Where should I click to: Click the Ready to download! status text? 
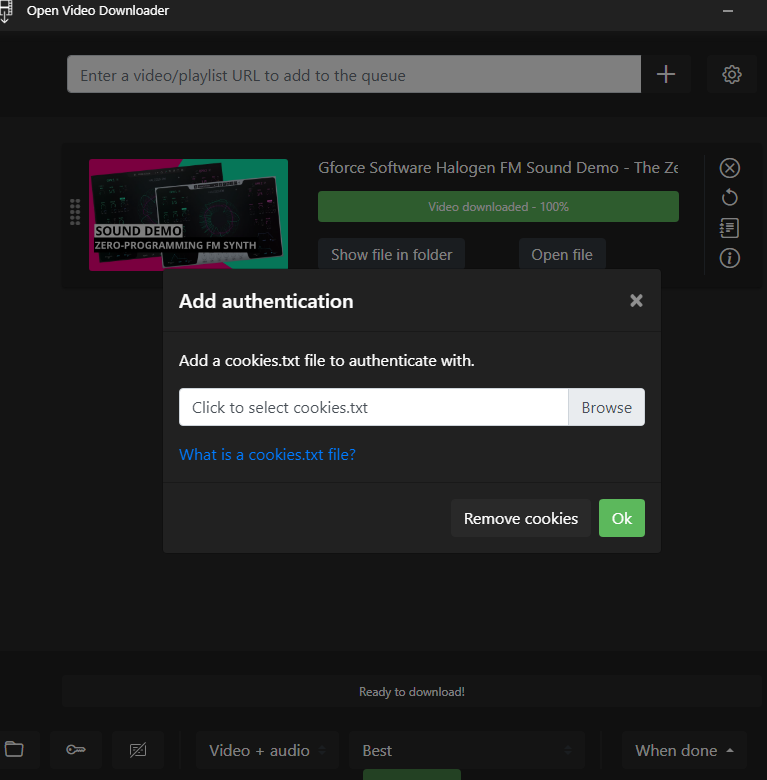click(412, 691)
